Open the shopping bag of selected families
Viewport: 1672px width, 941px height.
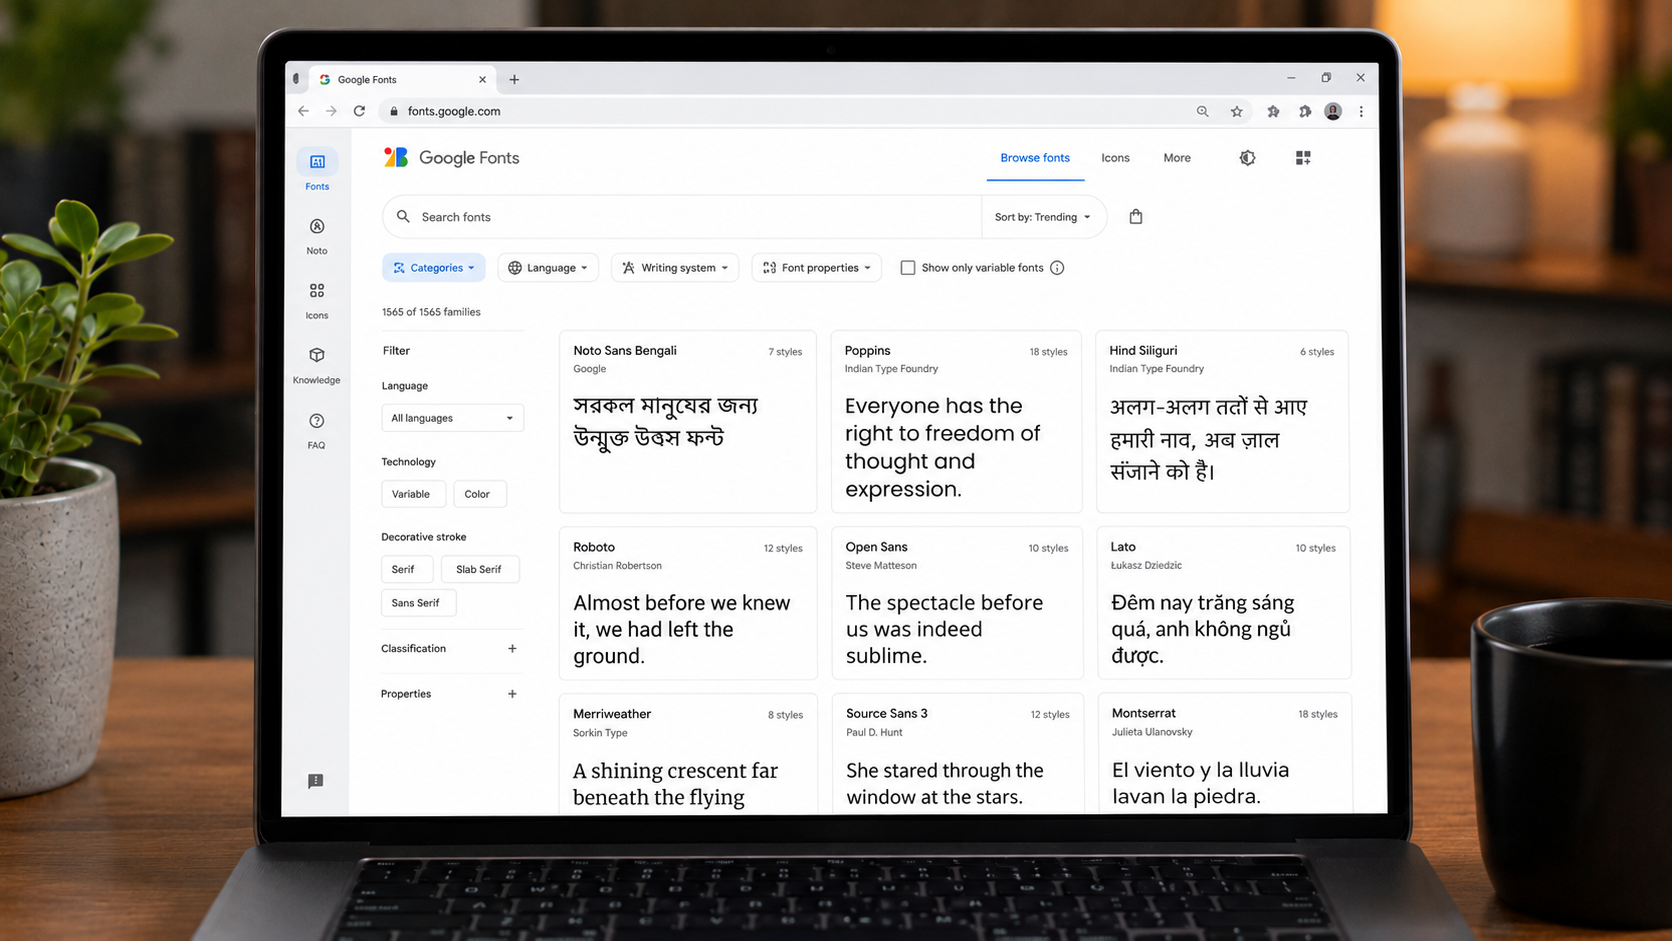point(1136,216)
